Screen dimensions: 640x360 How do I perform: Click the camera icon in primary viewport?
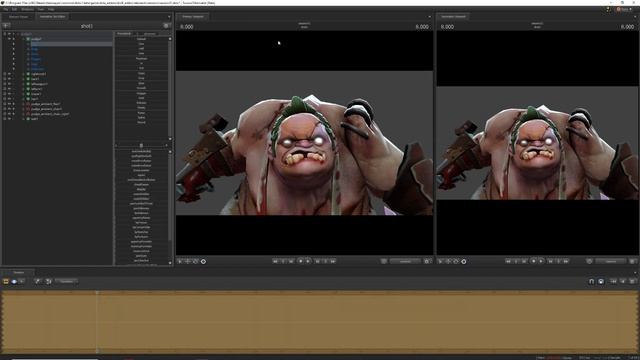(384, 261)
